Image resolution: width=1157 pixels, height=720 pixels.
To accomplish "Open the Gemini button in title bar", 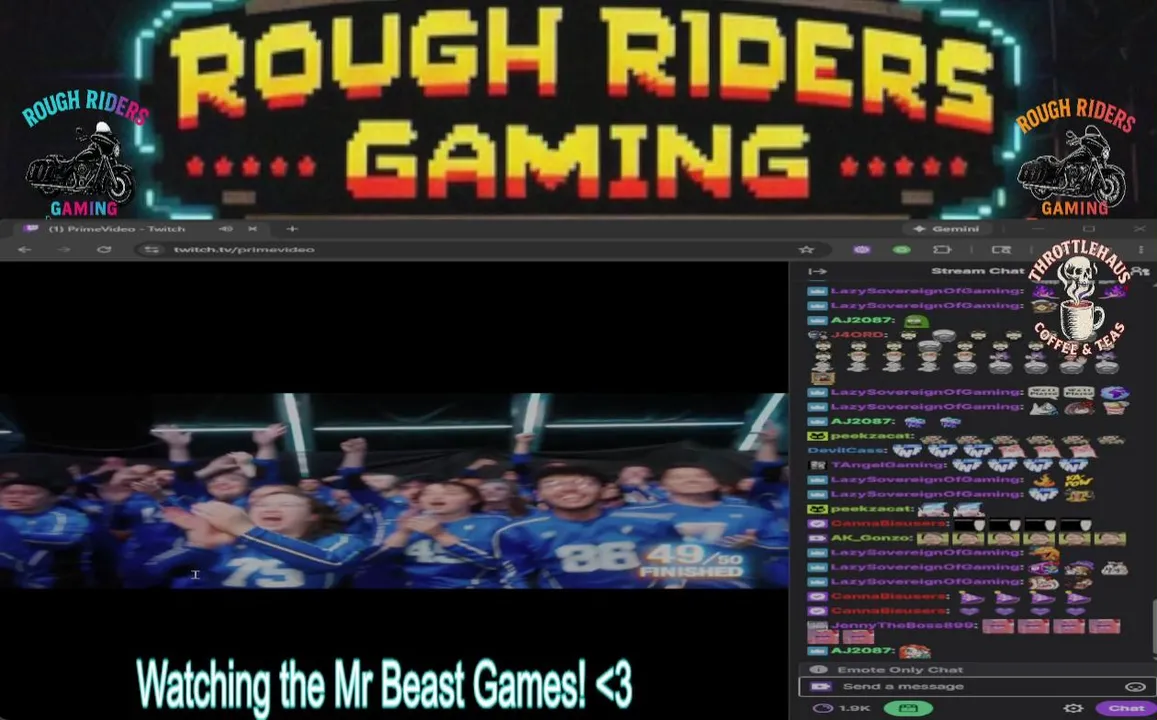I will [x=948, y=229].
